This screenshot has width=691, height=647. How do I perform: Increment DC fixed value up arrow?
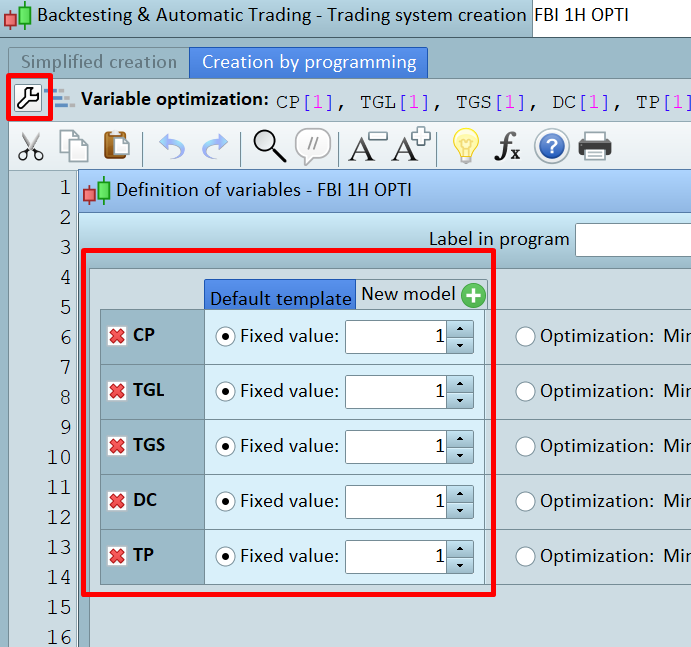(x=460, y=494)
